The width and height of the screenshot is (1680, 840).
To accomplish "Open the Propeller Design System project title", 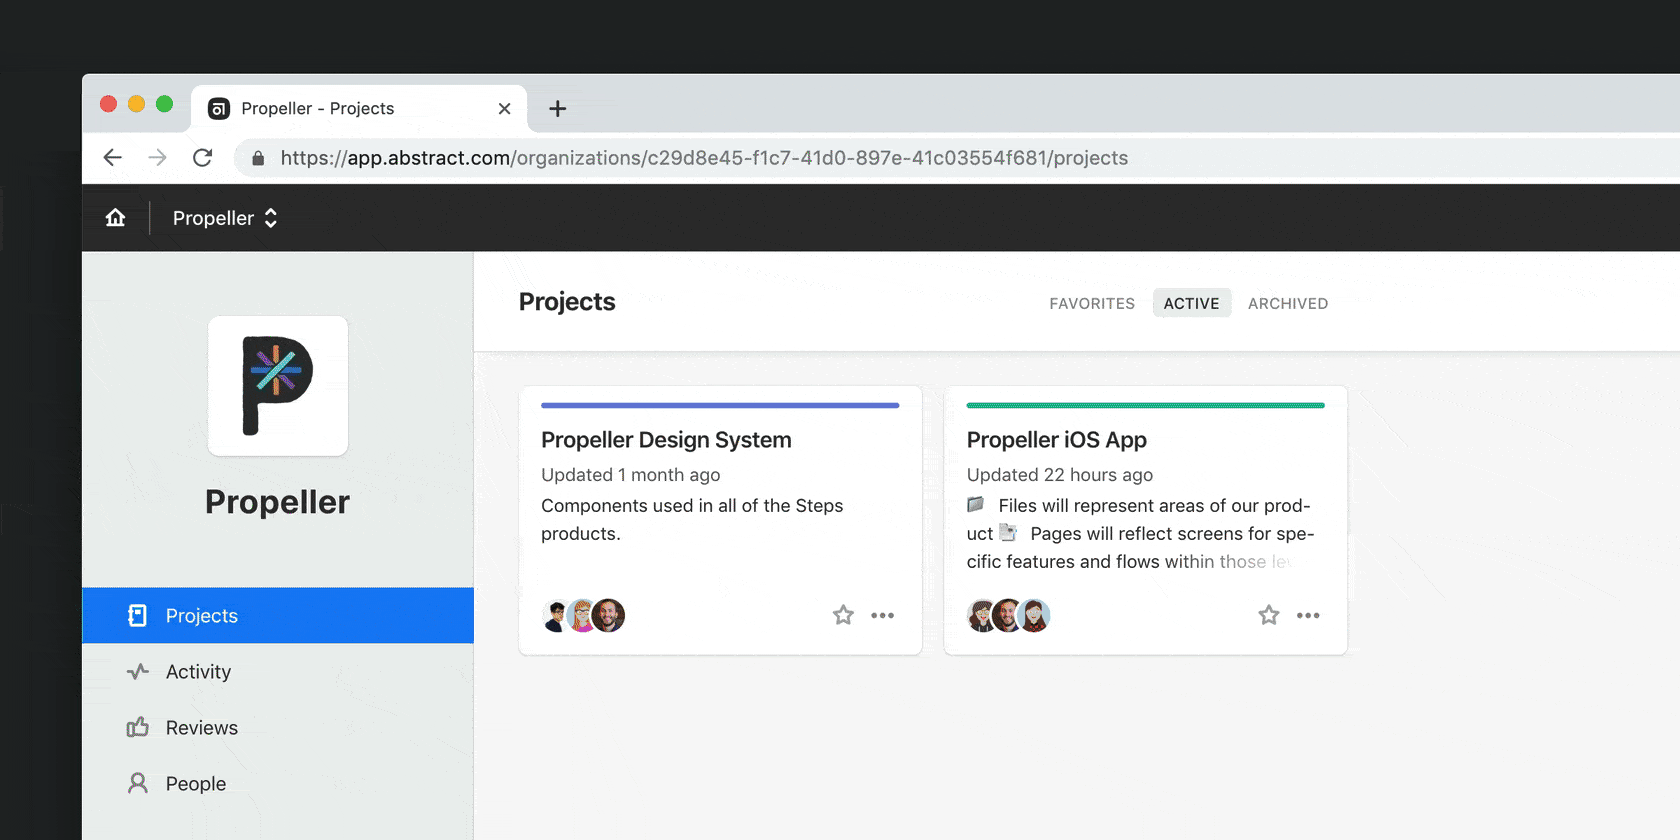I will pos(666,440).
